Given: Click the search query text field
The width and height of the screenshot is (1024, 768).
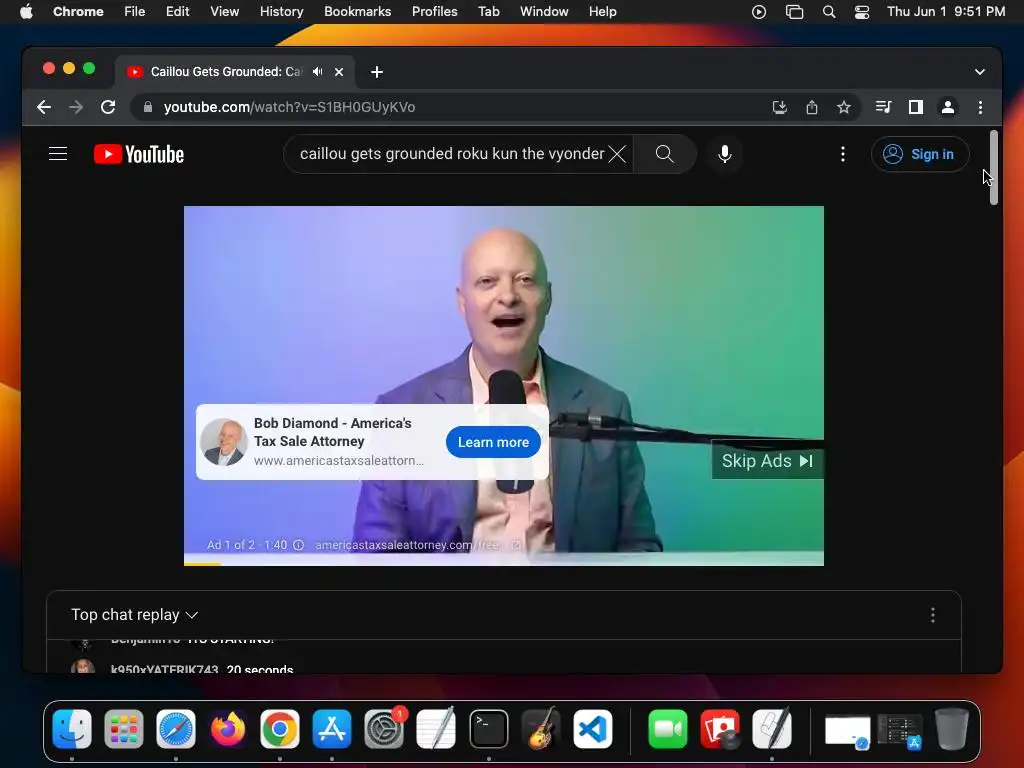Looking at the screenshot, I should point(452,154).
